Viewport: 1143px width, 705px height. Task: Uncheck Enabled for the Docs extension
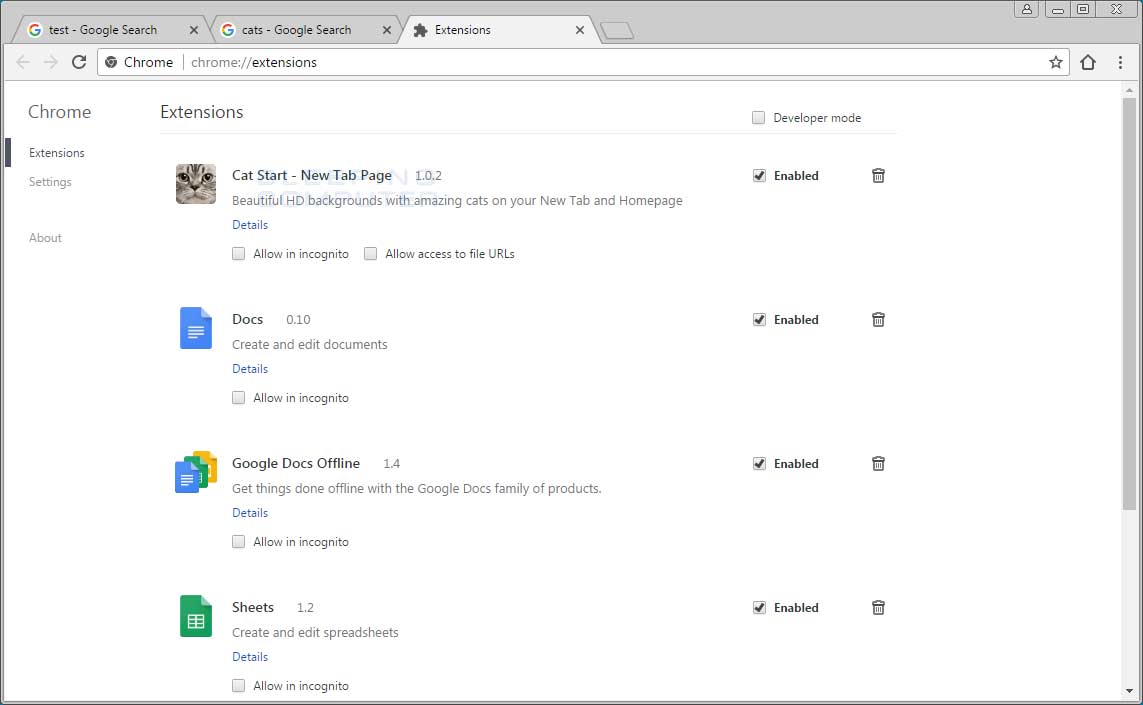tap(760, 320)
